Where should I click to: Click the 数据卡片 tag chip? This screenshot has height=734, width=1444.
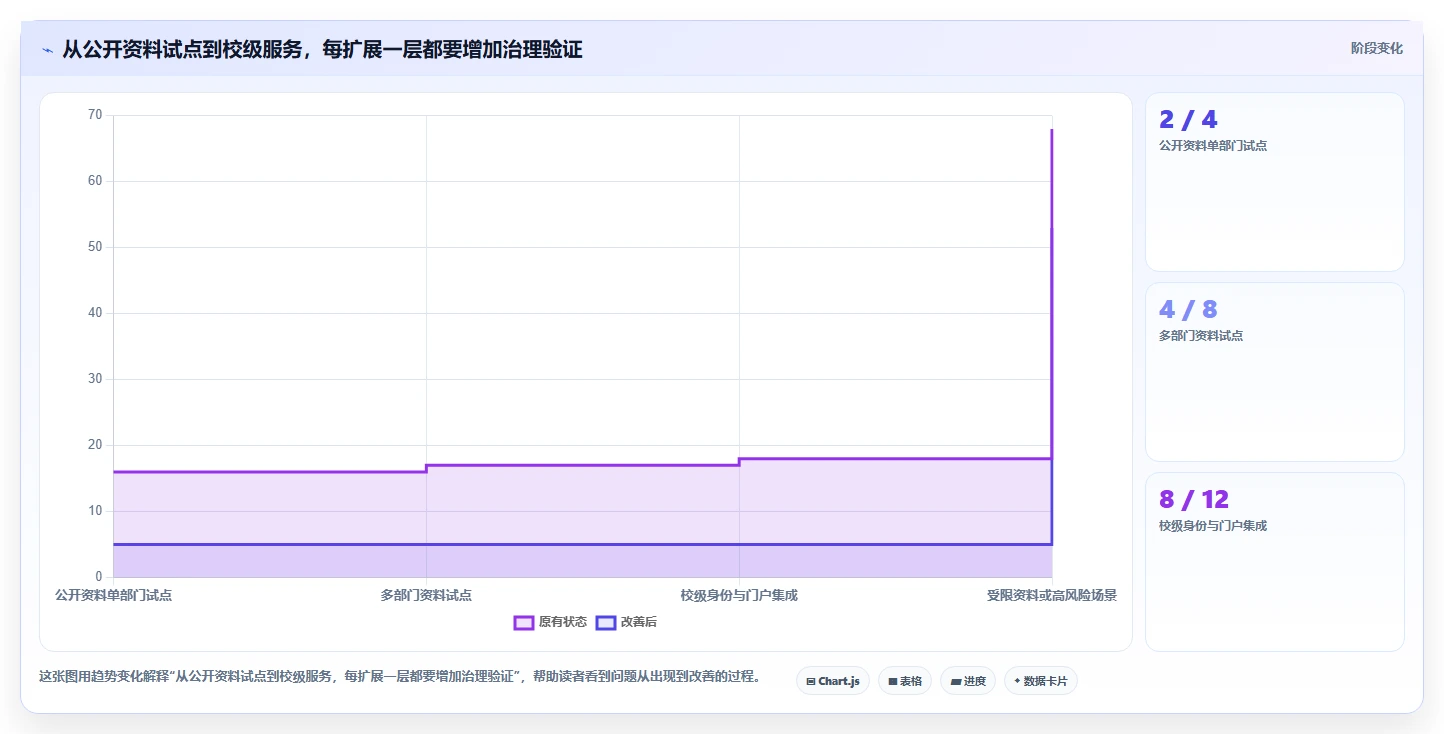pyautogui.click(x=1041, y=681)
